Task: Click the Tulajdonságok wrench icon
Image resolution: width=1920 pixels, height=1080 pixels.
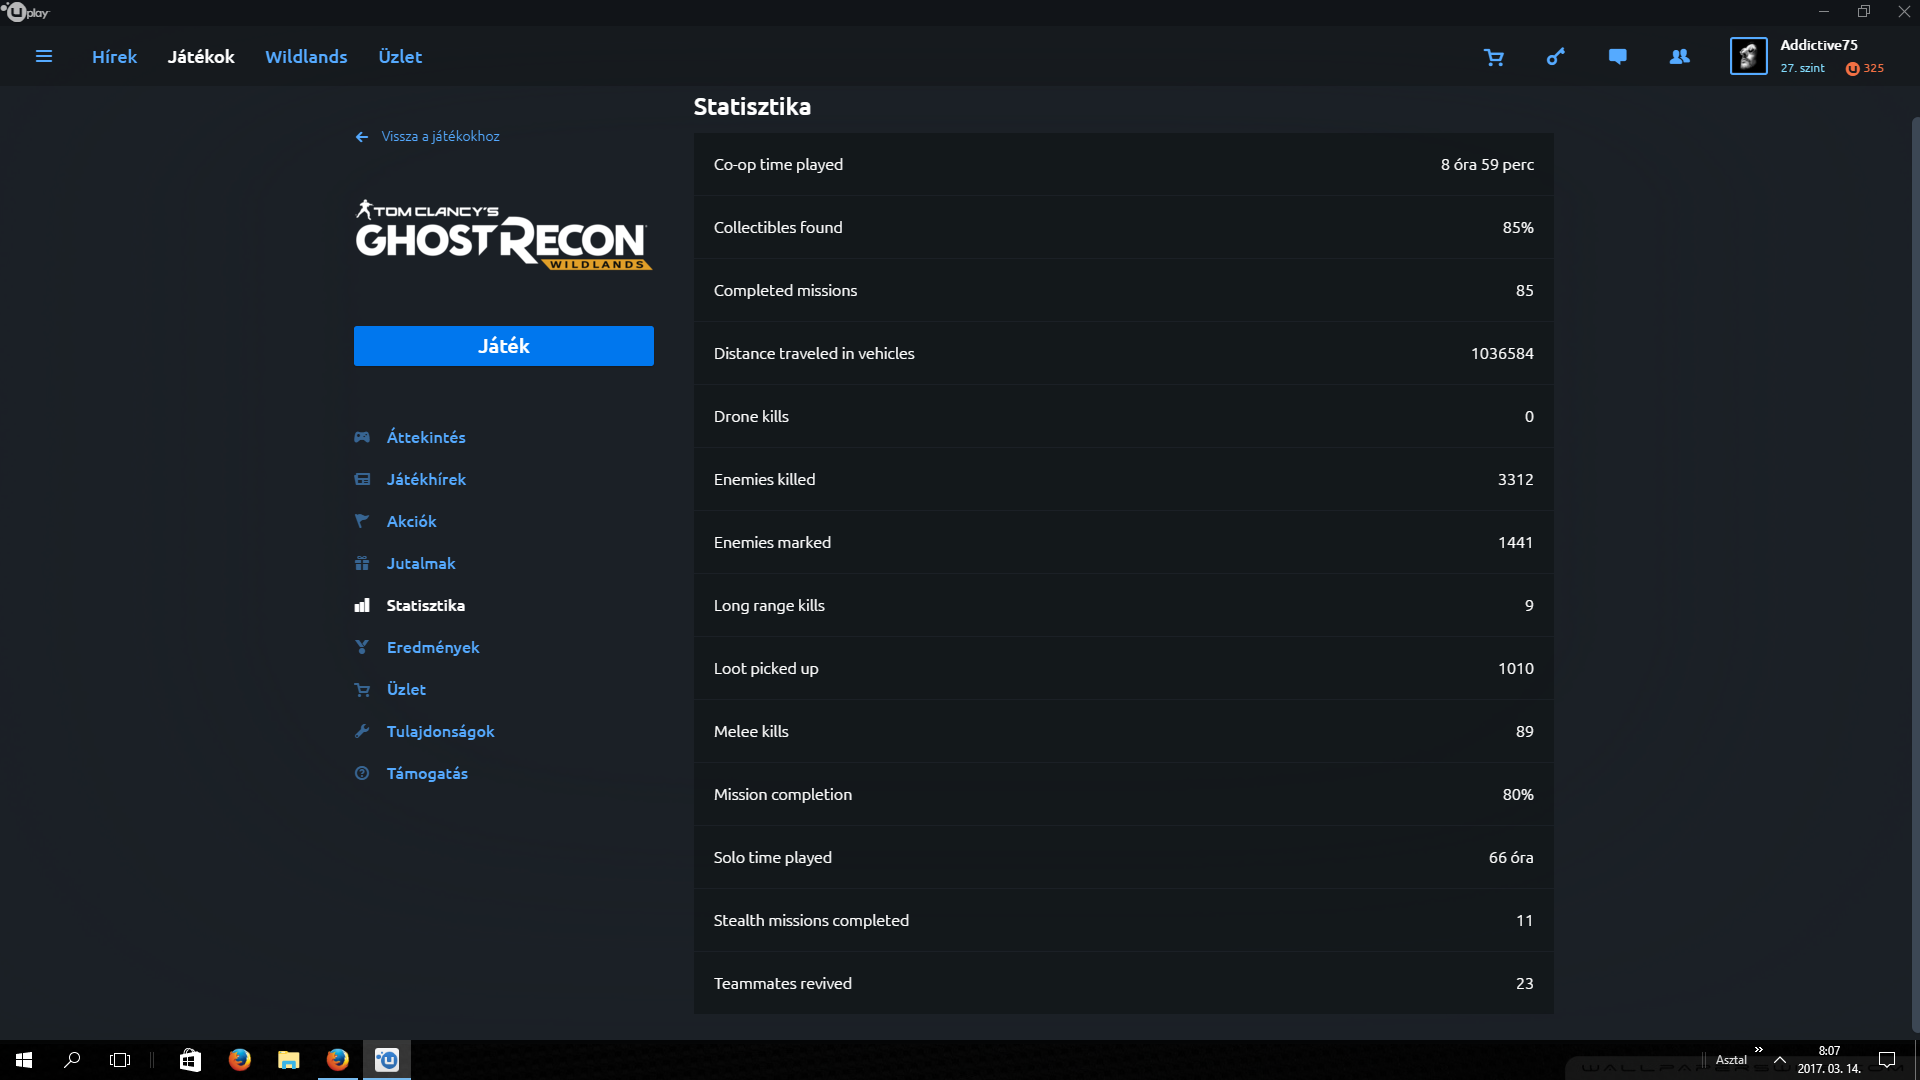Action: (x=362, y=731)
